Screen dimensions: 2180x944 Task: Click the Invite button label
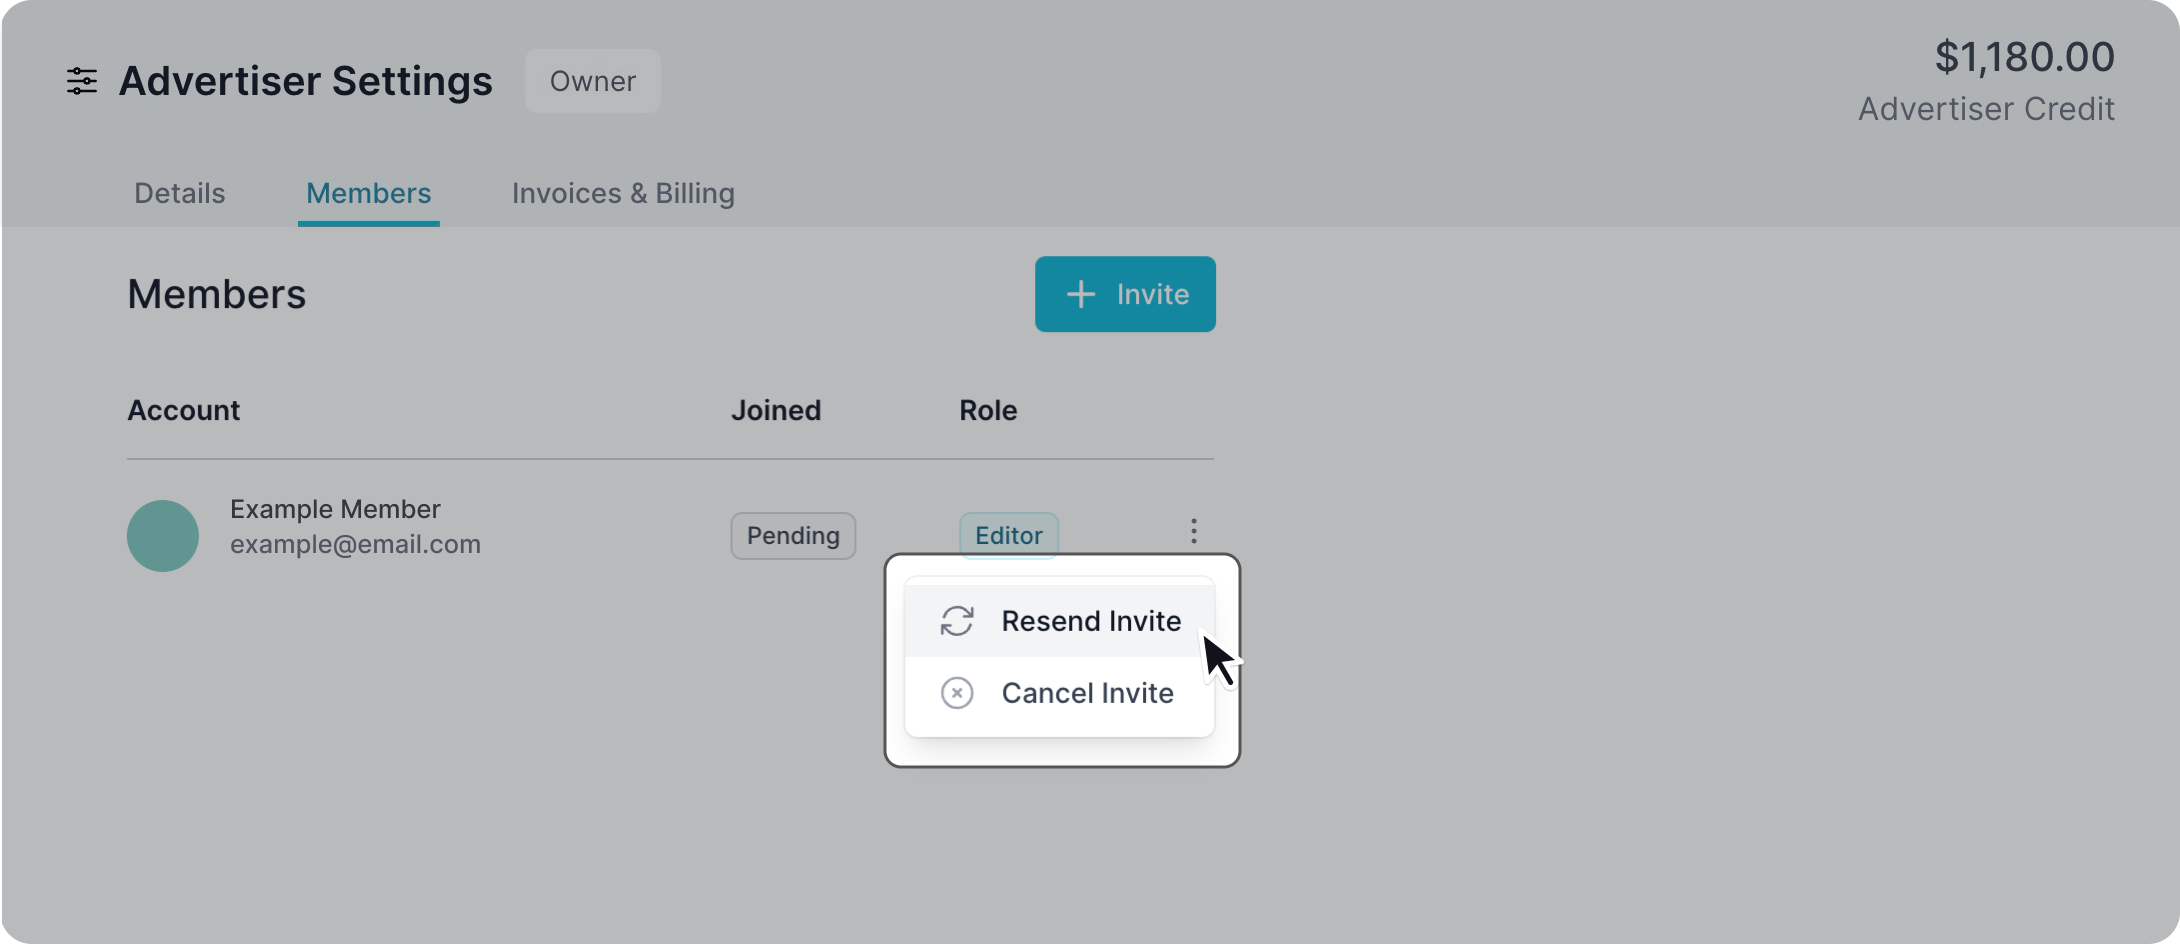click(1153, 294)
